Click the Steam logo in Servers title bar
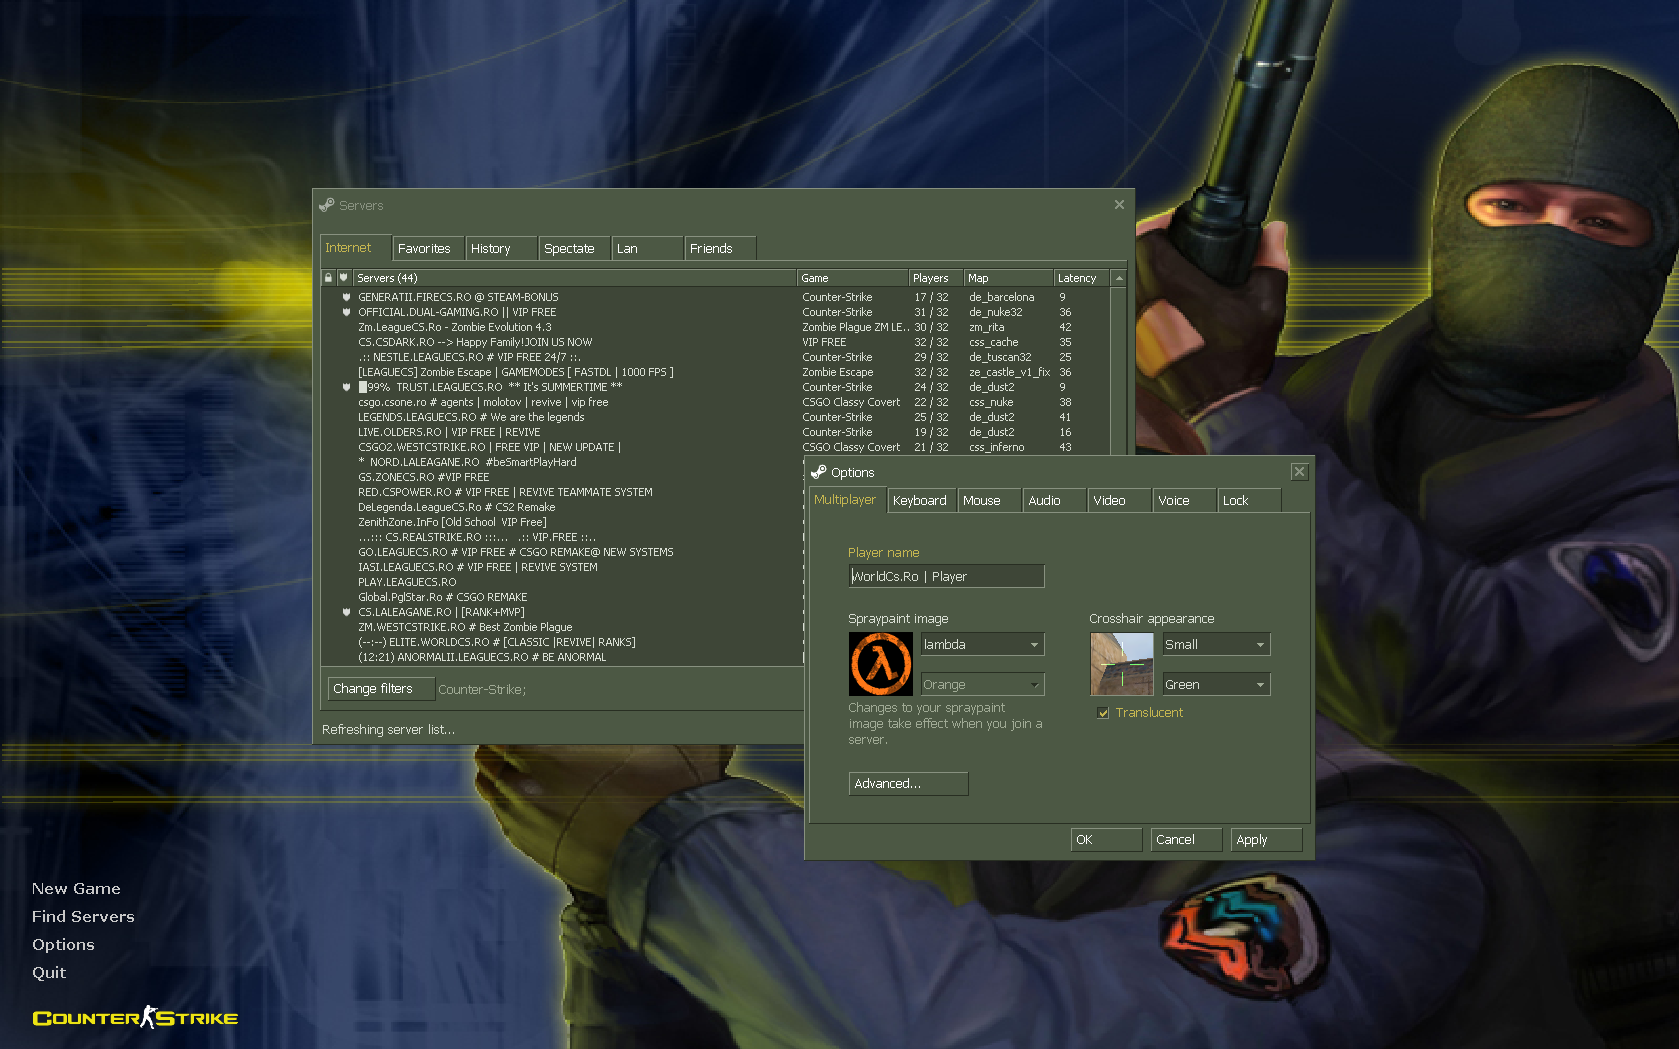The width and height of the screenshot is (1679, 1049). (327, 205)
